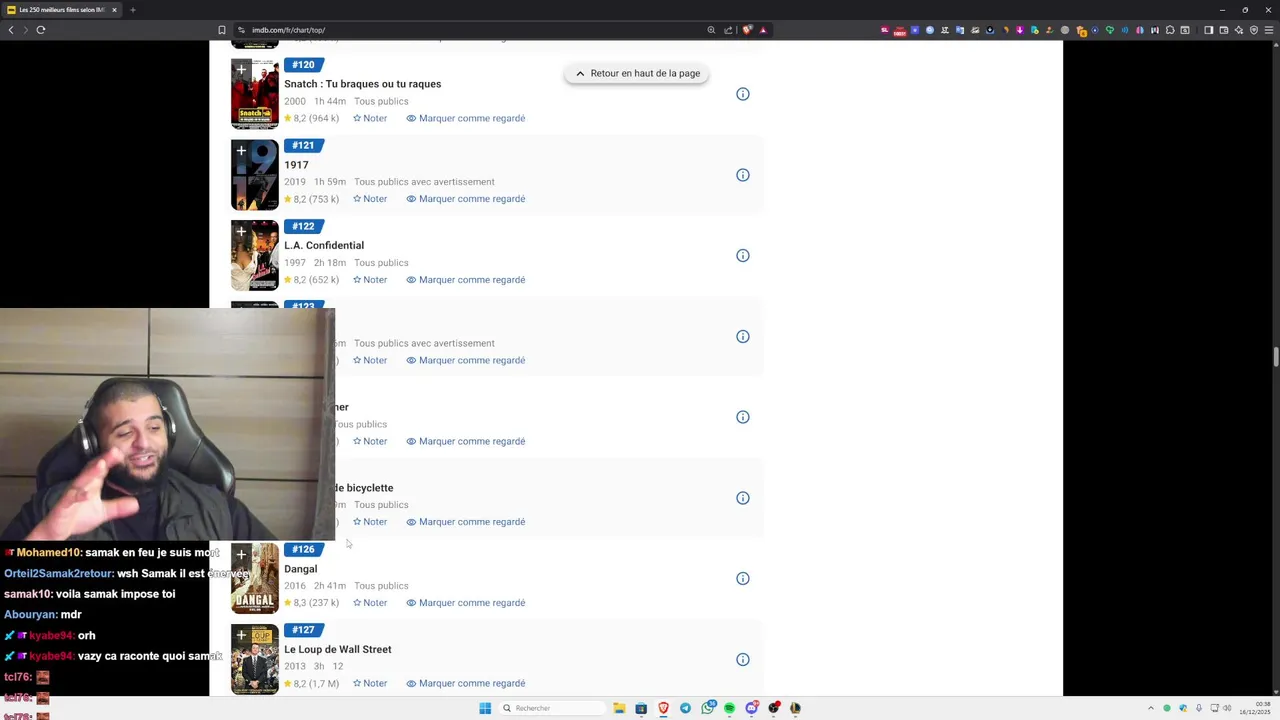The width and height of the screenshot is (1280, 720).
Task: Add L.A. Confidential to watchlist plus ribbon
Action: point(241,232)
